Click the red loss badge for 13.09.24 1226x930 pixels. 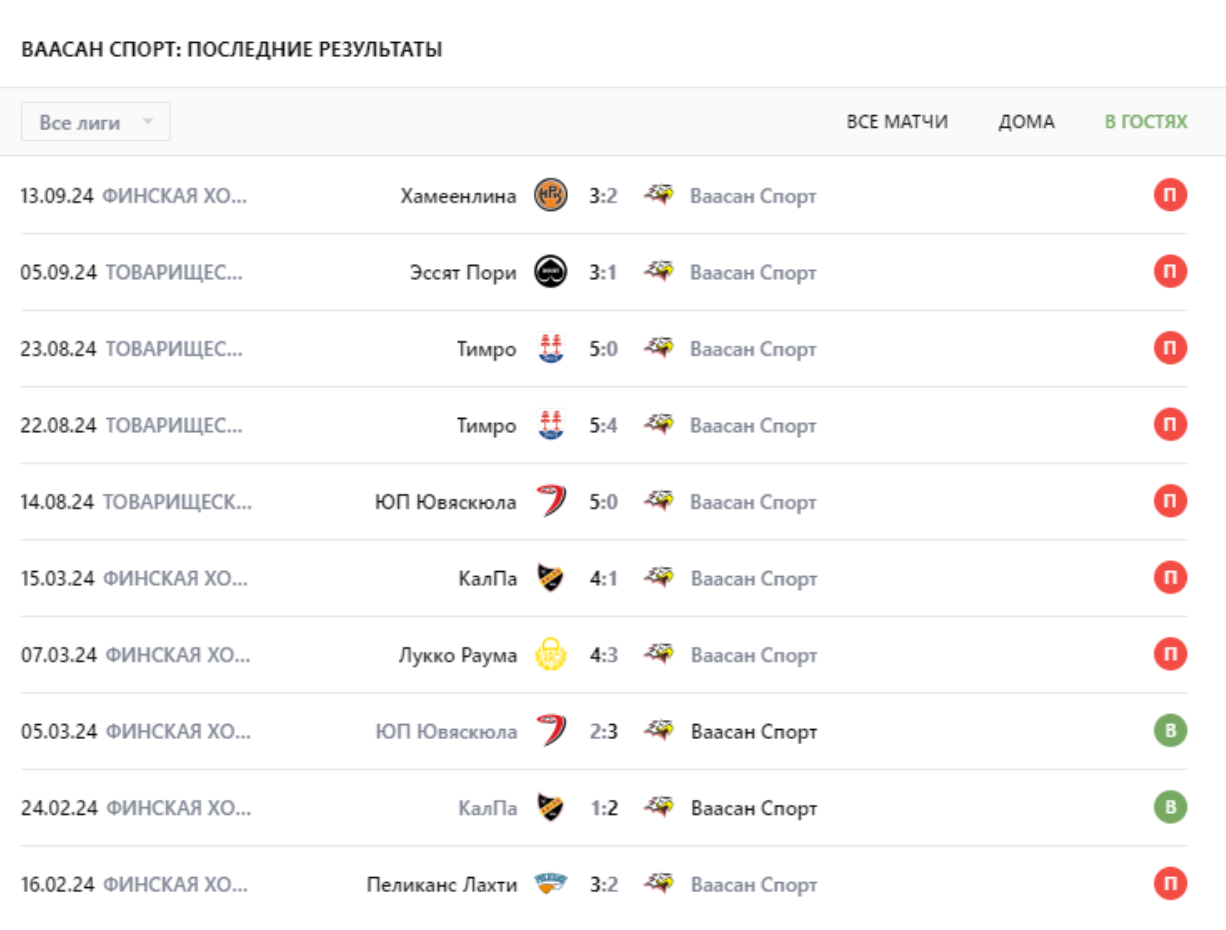(1170, 195)
